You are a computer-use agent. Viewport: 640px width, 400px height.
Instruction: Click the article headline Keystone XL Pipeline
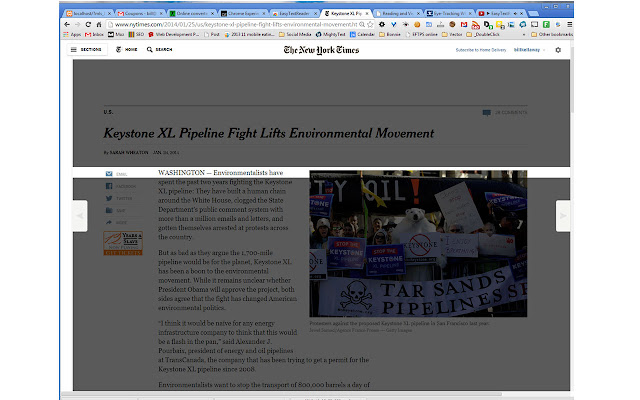coord(269,133)
